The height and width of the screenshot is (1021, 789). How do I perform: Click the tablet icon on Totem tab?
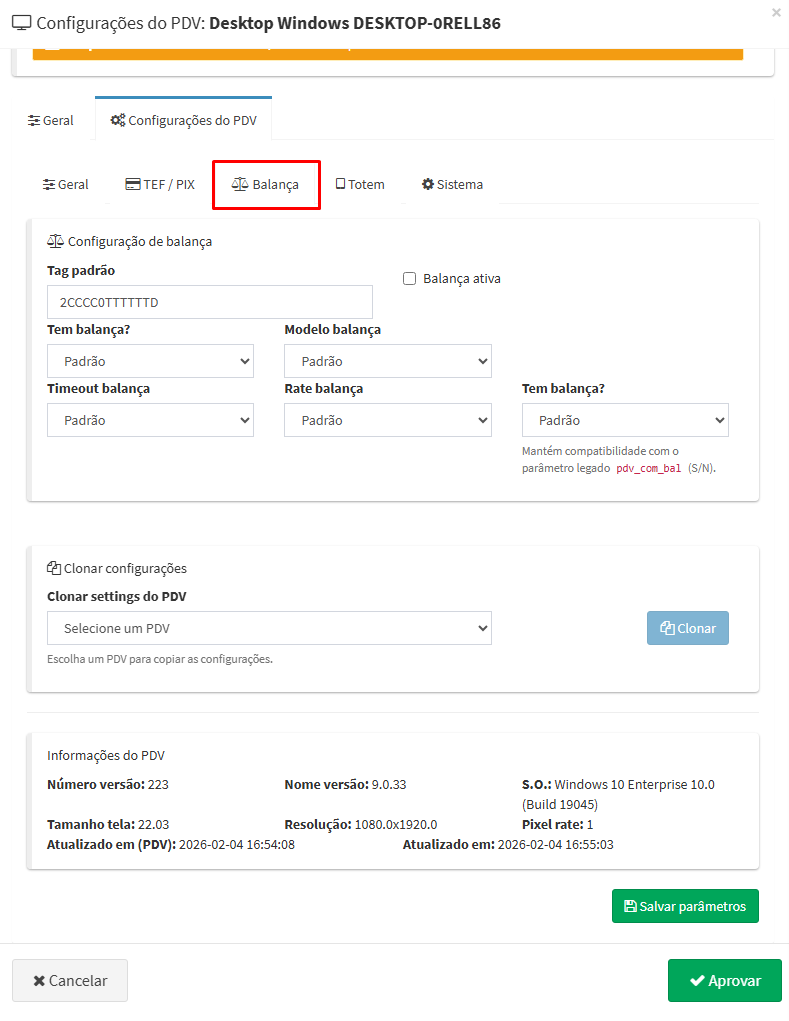pyautogui.click(x=340, y=185)
